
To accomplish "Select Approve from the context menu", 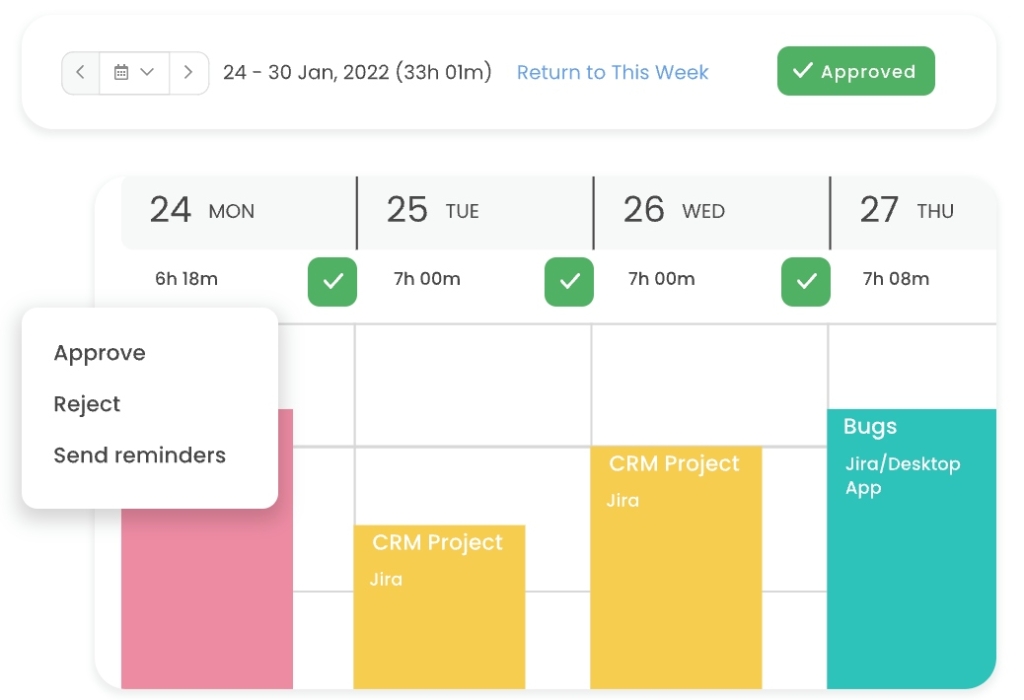I will click(100, 353).
